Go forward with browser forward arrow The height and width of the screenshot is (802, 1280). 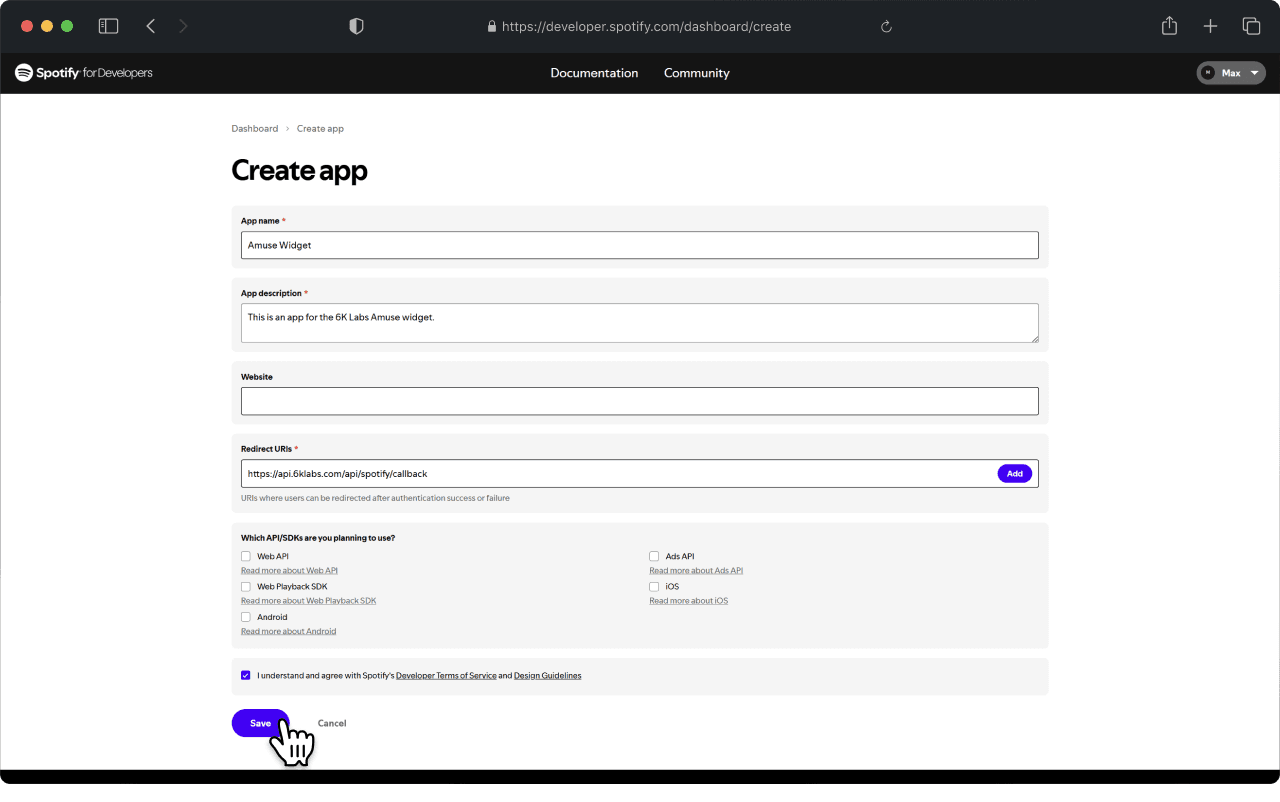point(183,27)
